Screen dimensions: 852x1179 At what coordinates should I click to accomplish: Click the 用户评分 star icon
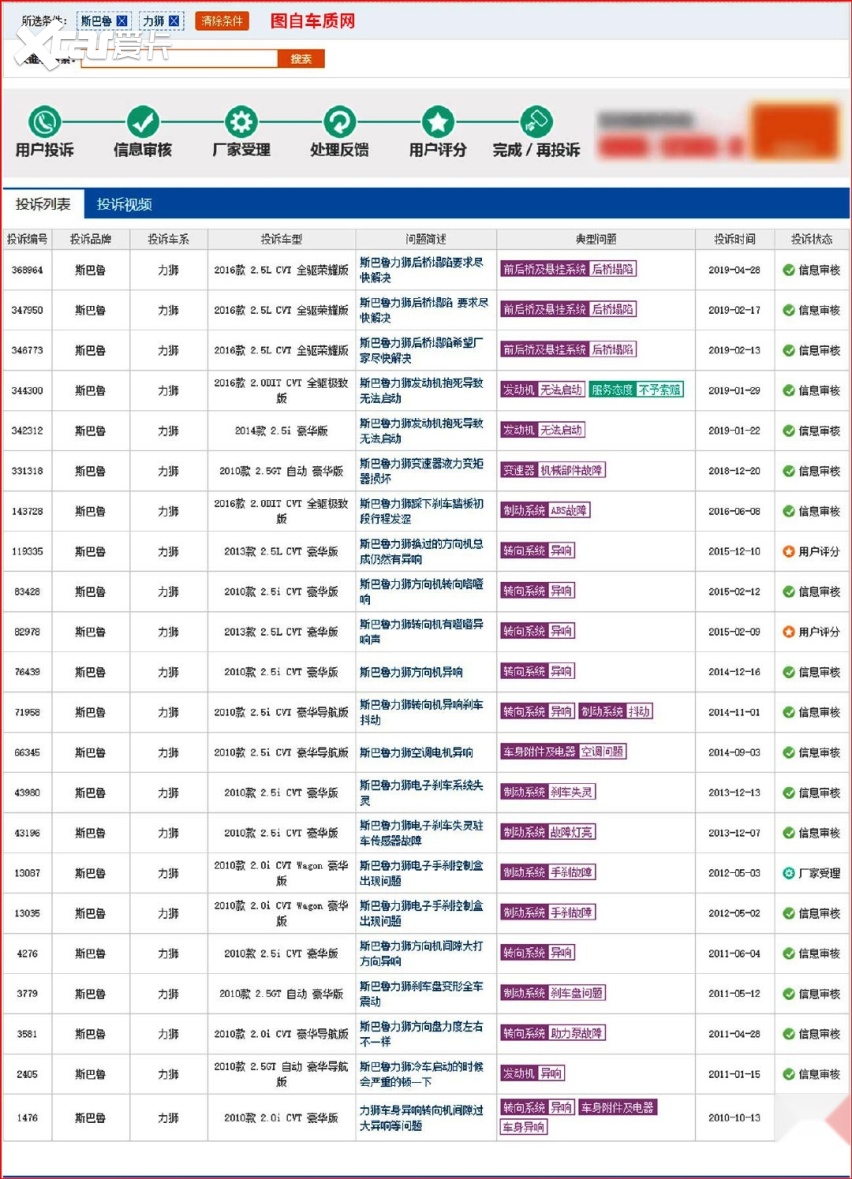[437, 122]
